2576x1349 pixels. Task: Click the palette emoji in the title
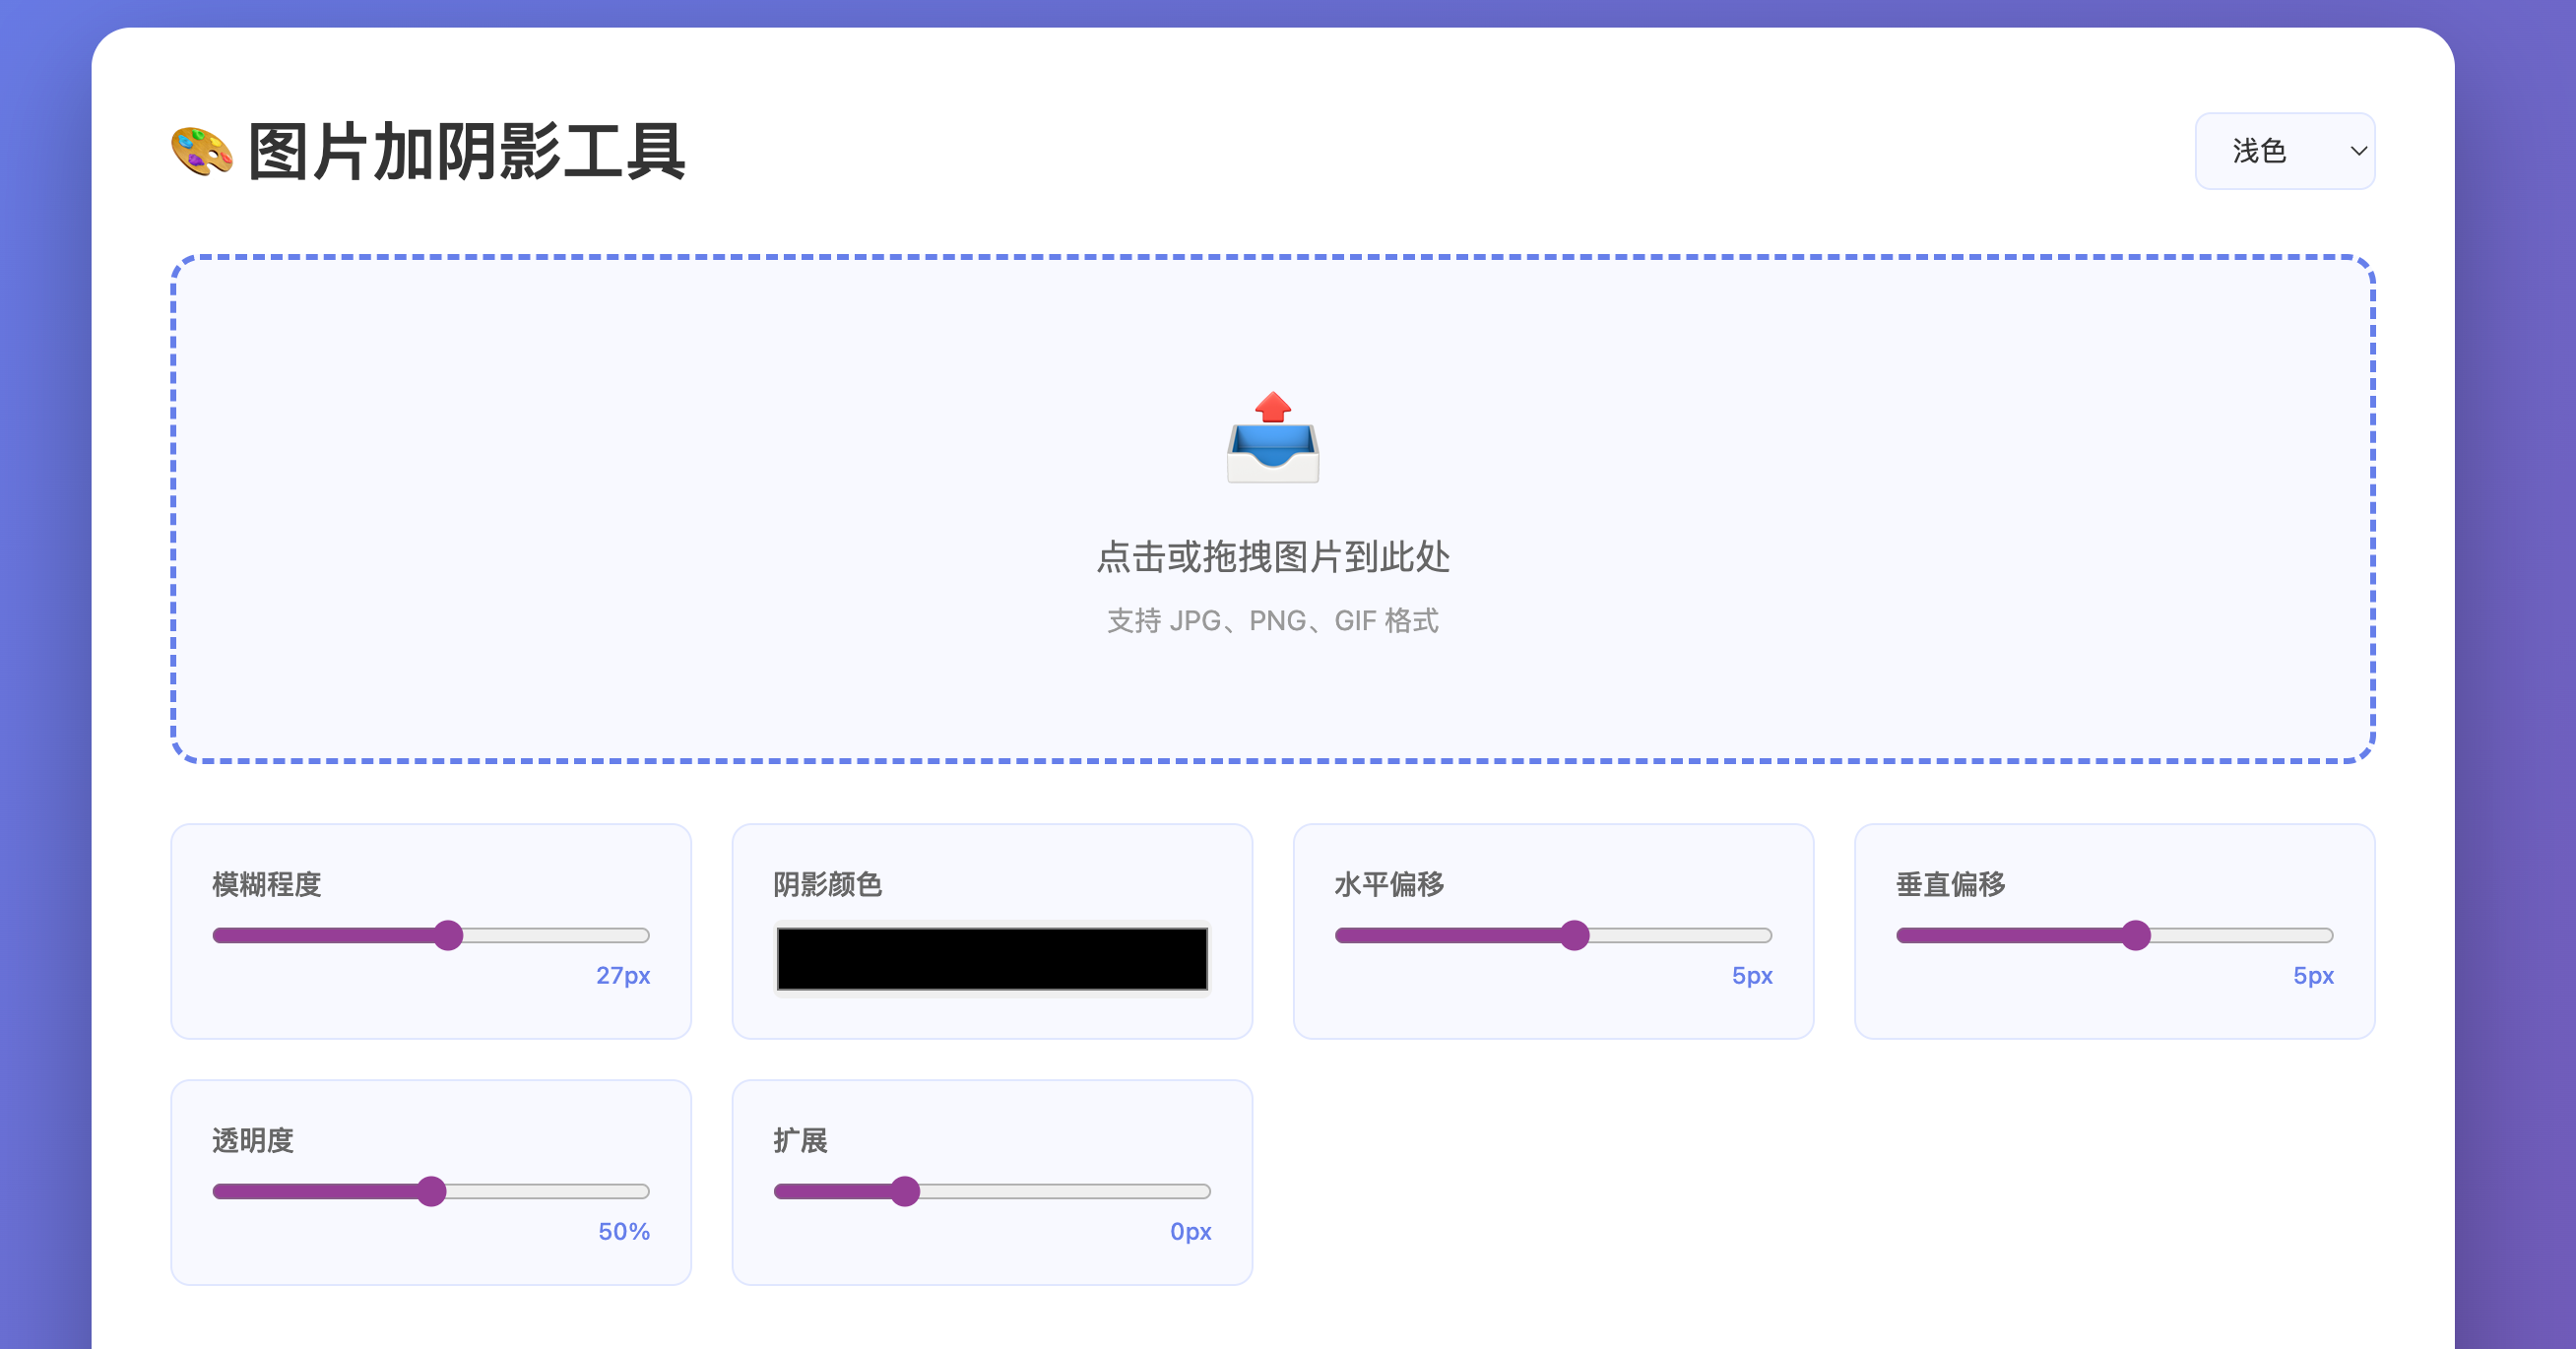[202, 152]
